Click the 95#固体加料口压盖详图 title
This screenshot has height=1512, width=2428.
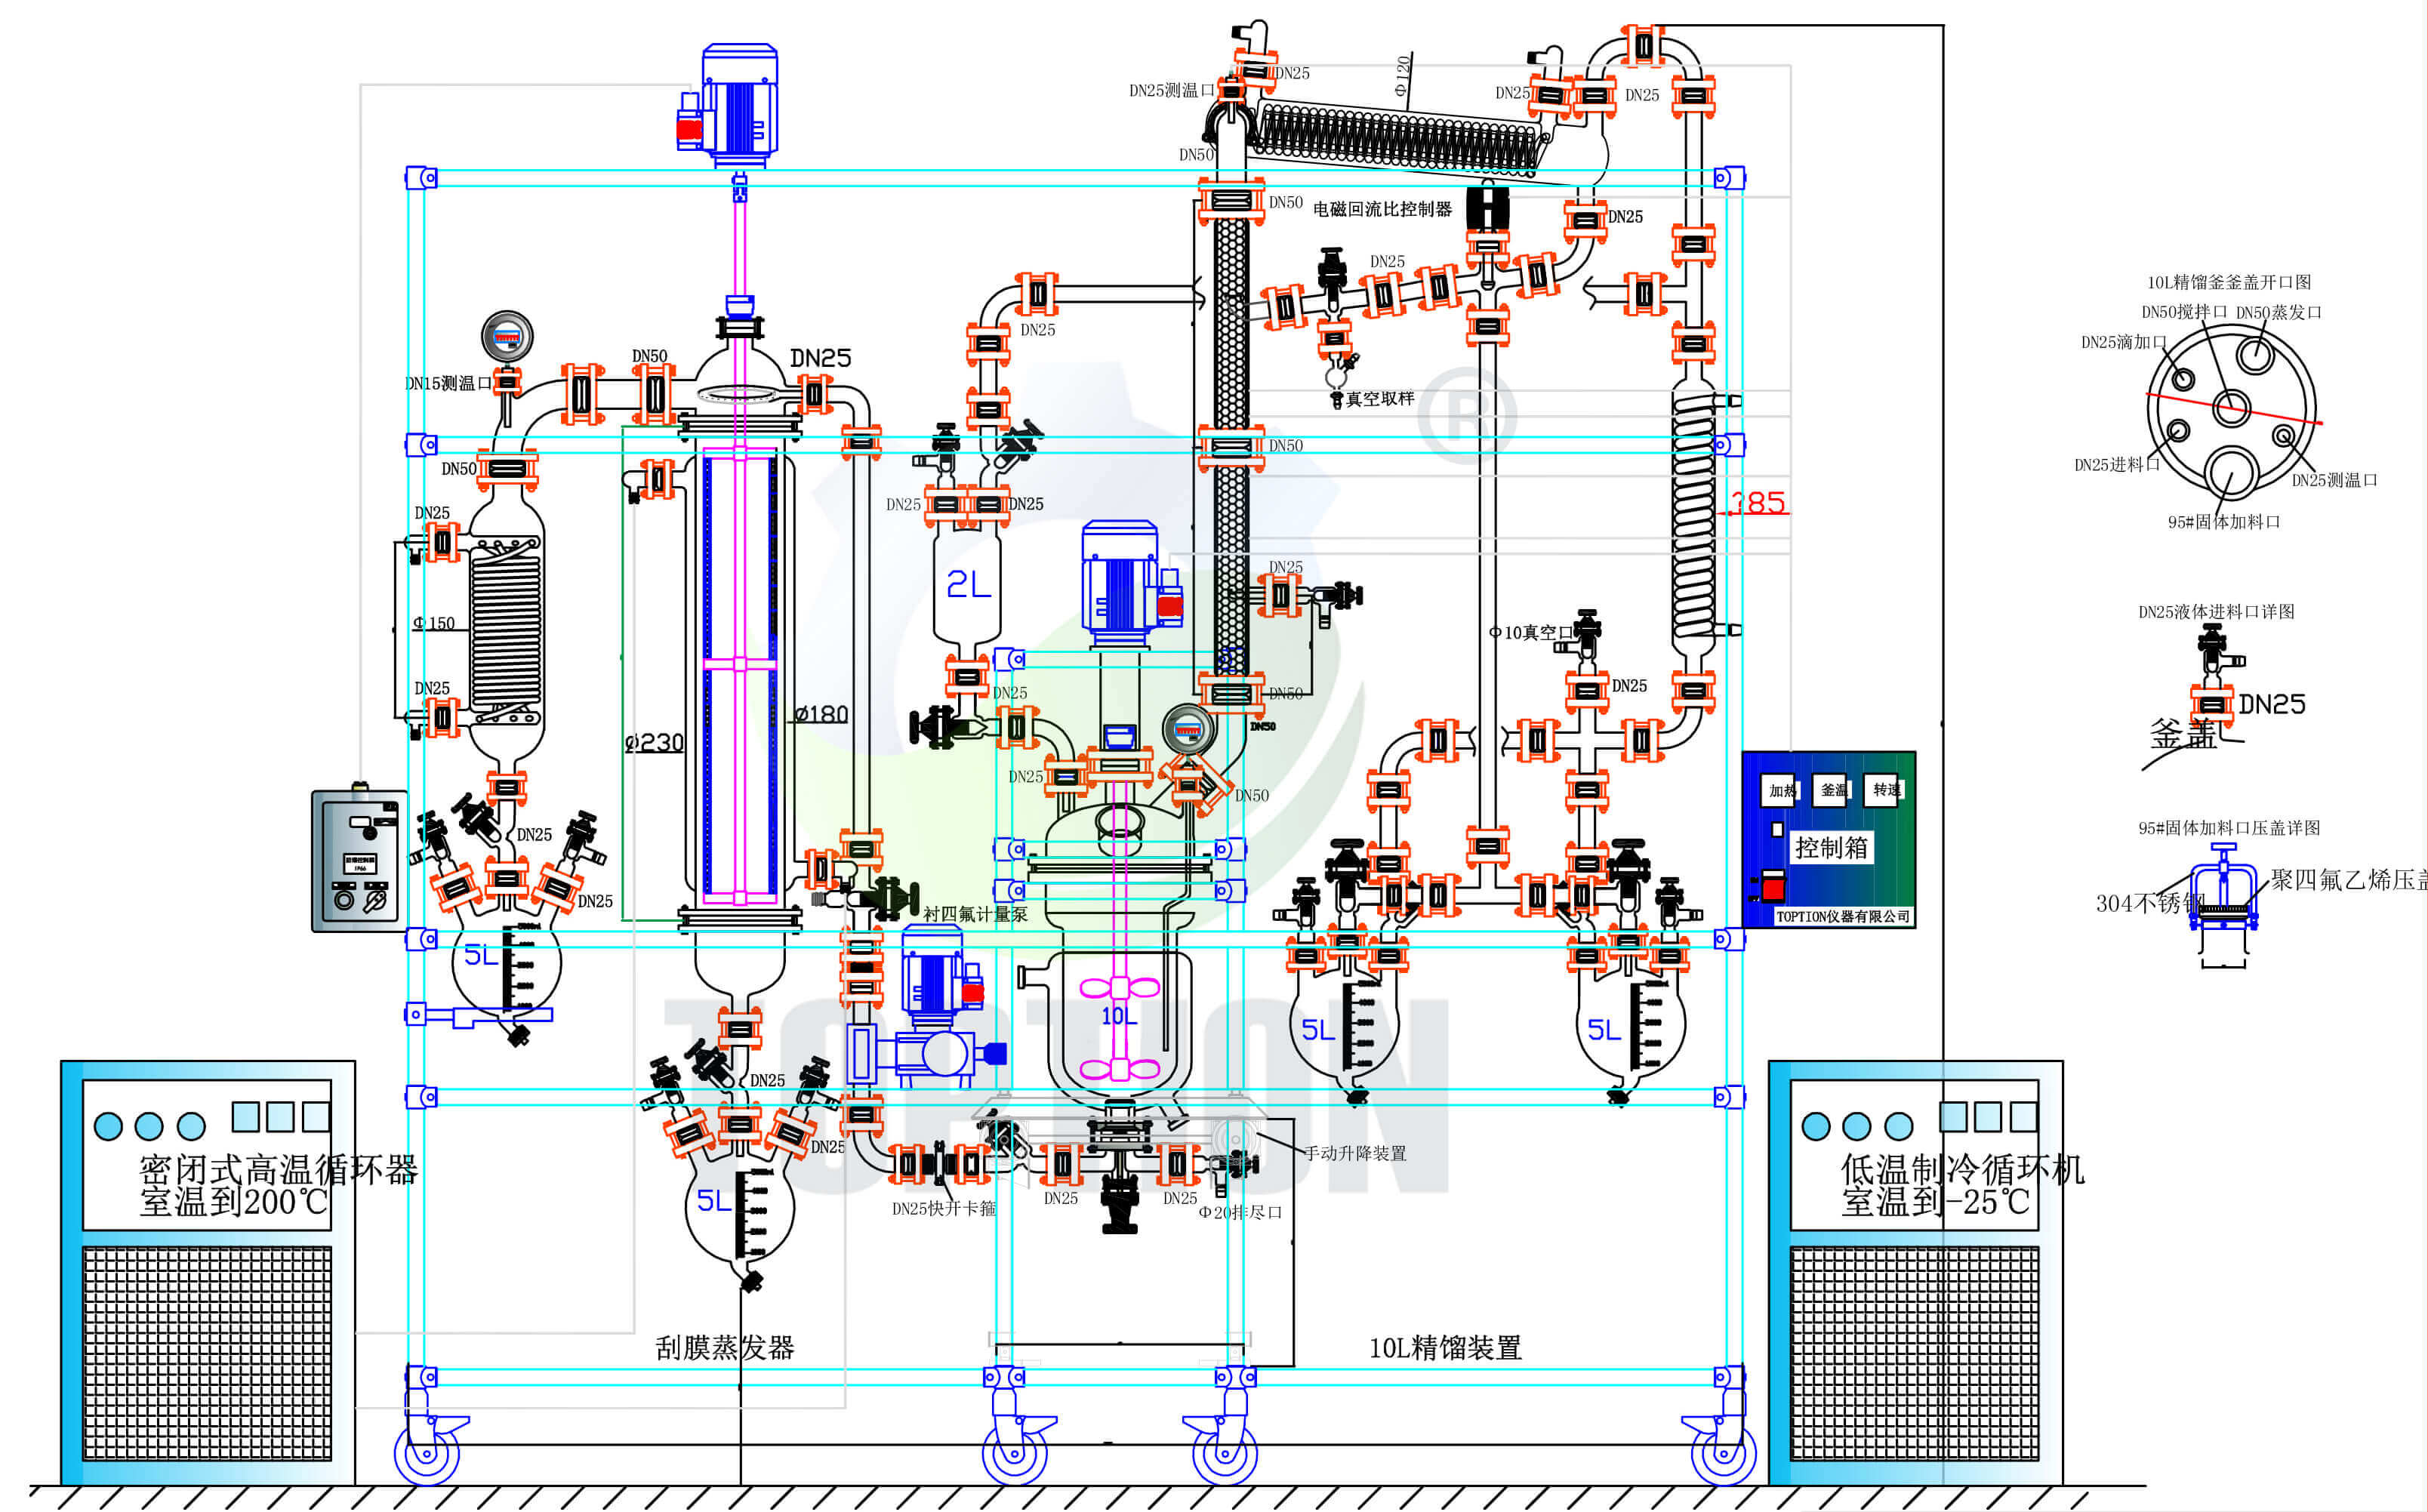2229,828
